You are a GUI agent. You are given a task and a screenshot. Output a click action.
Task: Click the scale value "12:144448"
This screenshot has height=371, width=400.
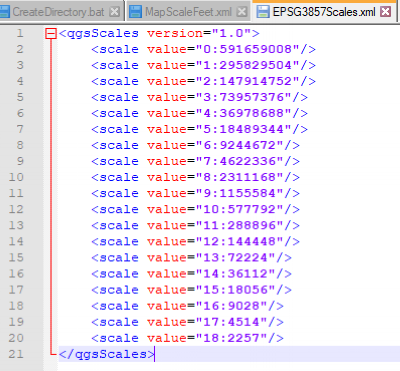[240, 241]
